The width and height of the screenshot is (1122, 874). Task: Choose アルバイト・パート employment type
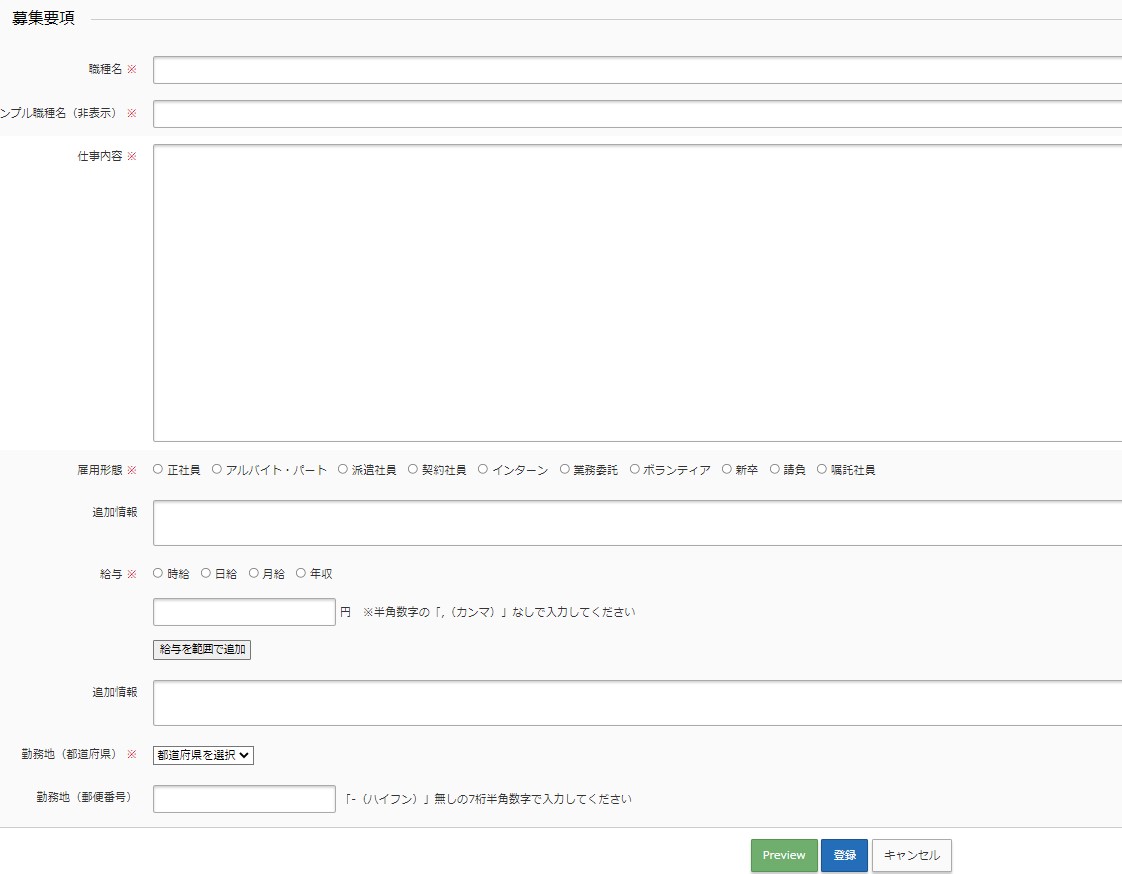tap(217, 469)
